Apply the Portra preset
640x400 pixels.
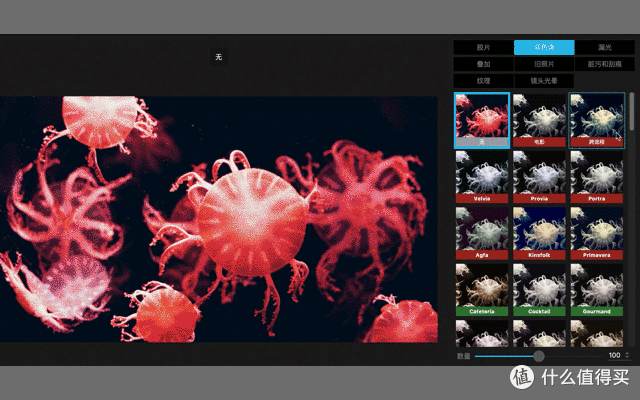(596, 177)
